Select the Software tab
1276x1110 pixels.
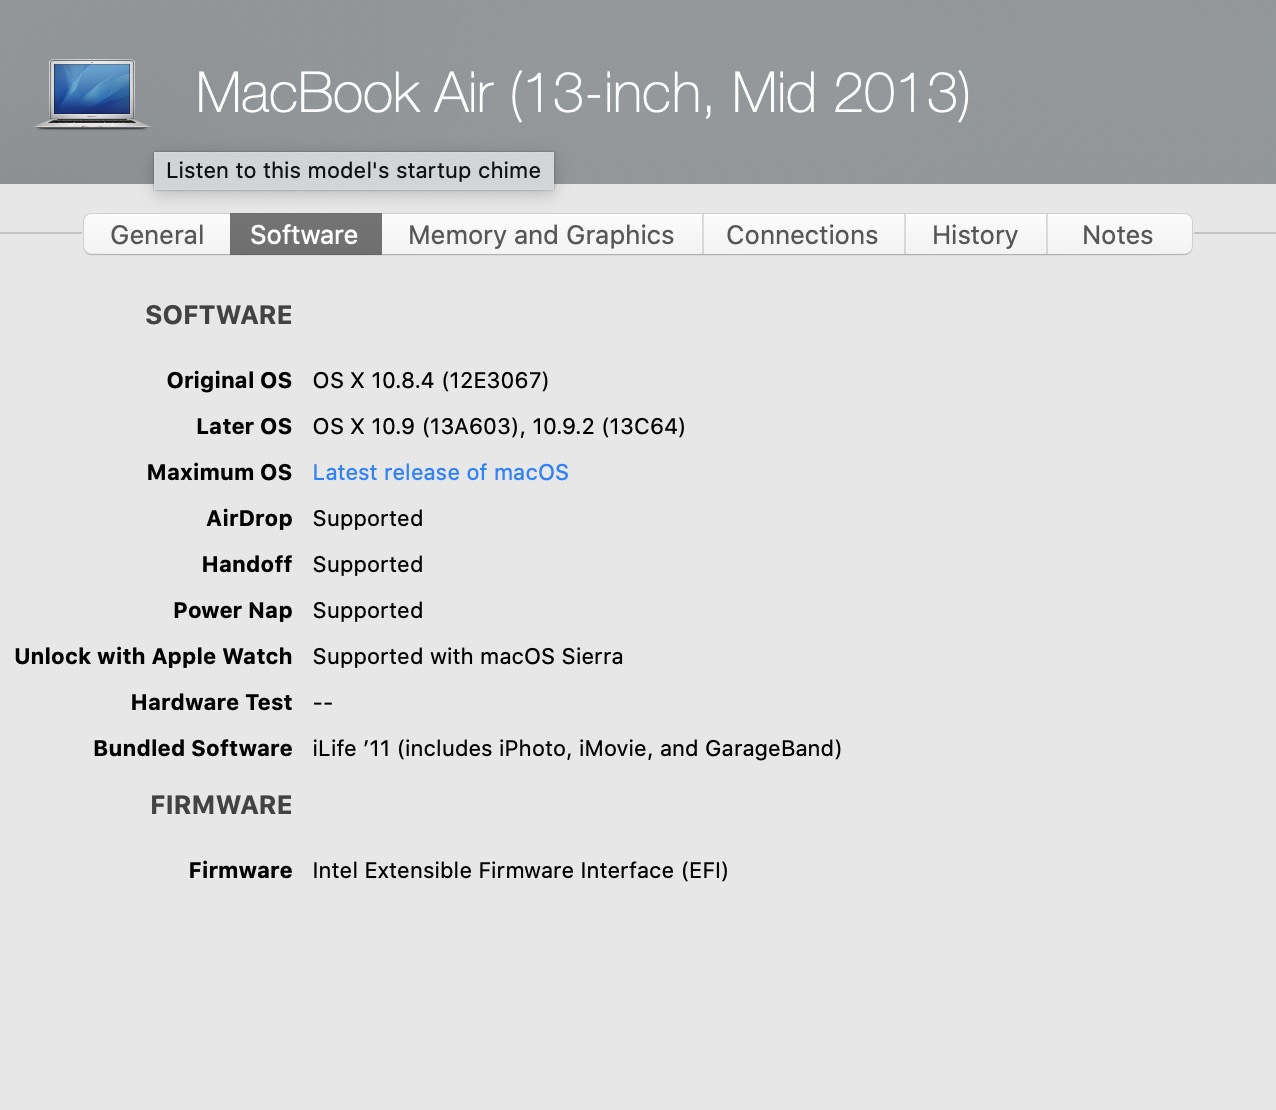305,235
